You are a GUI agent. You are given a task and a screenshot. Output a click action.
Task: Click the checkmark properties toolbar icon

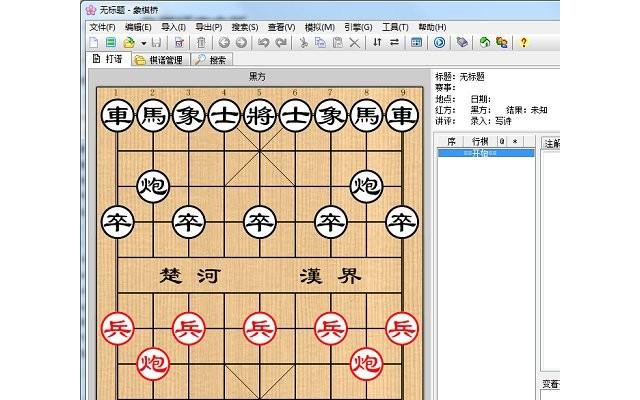pos(179,42)
